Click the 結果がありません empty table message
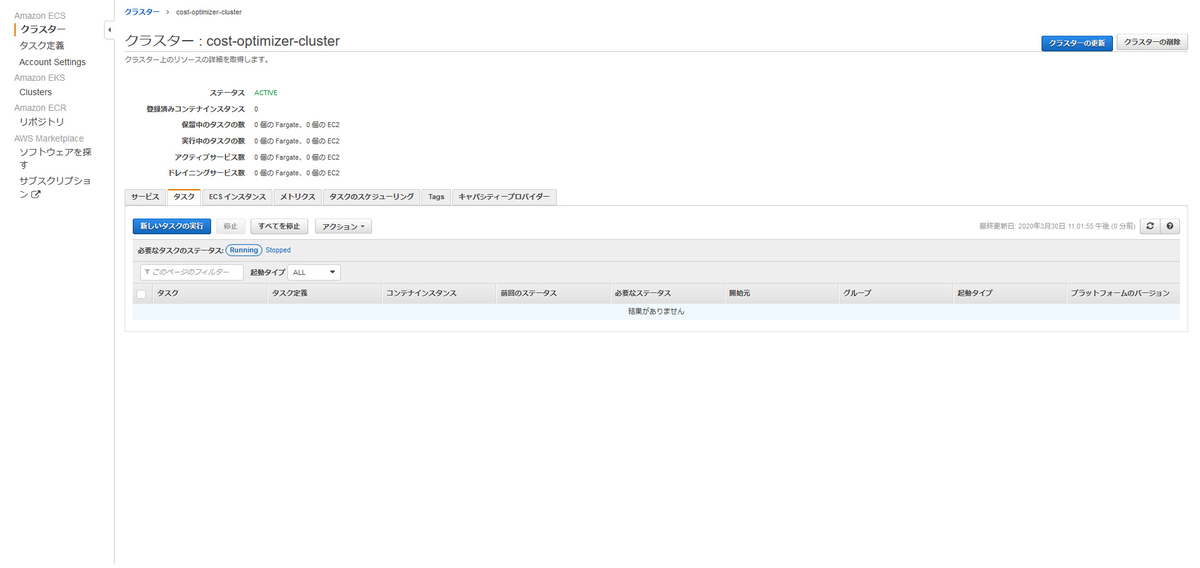This screenshot has height=568, width=1200. (x=656, y=312)
